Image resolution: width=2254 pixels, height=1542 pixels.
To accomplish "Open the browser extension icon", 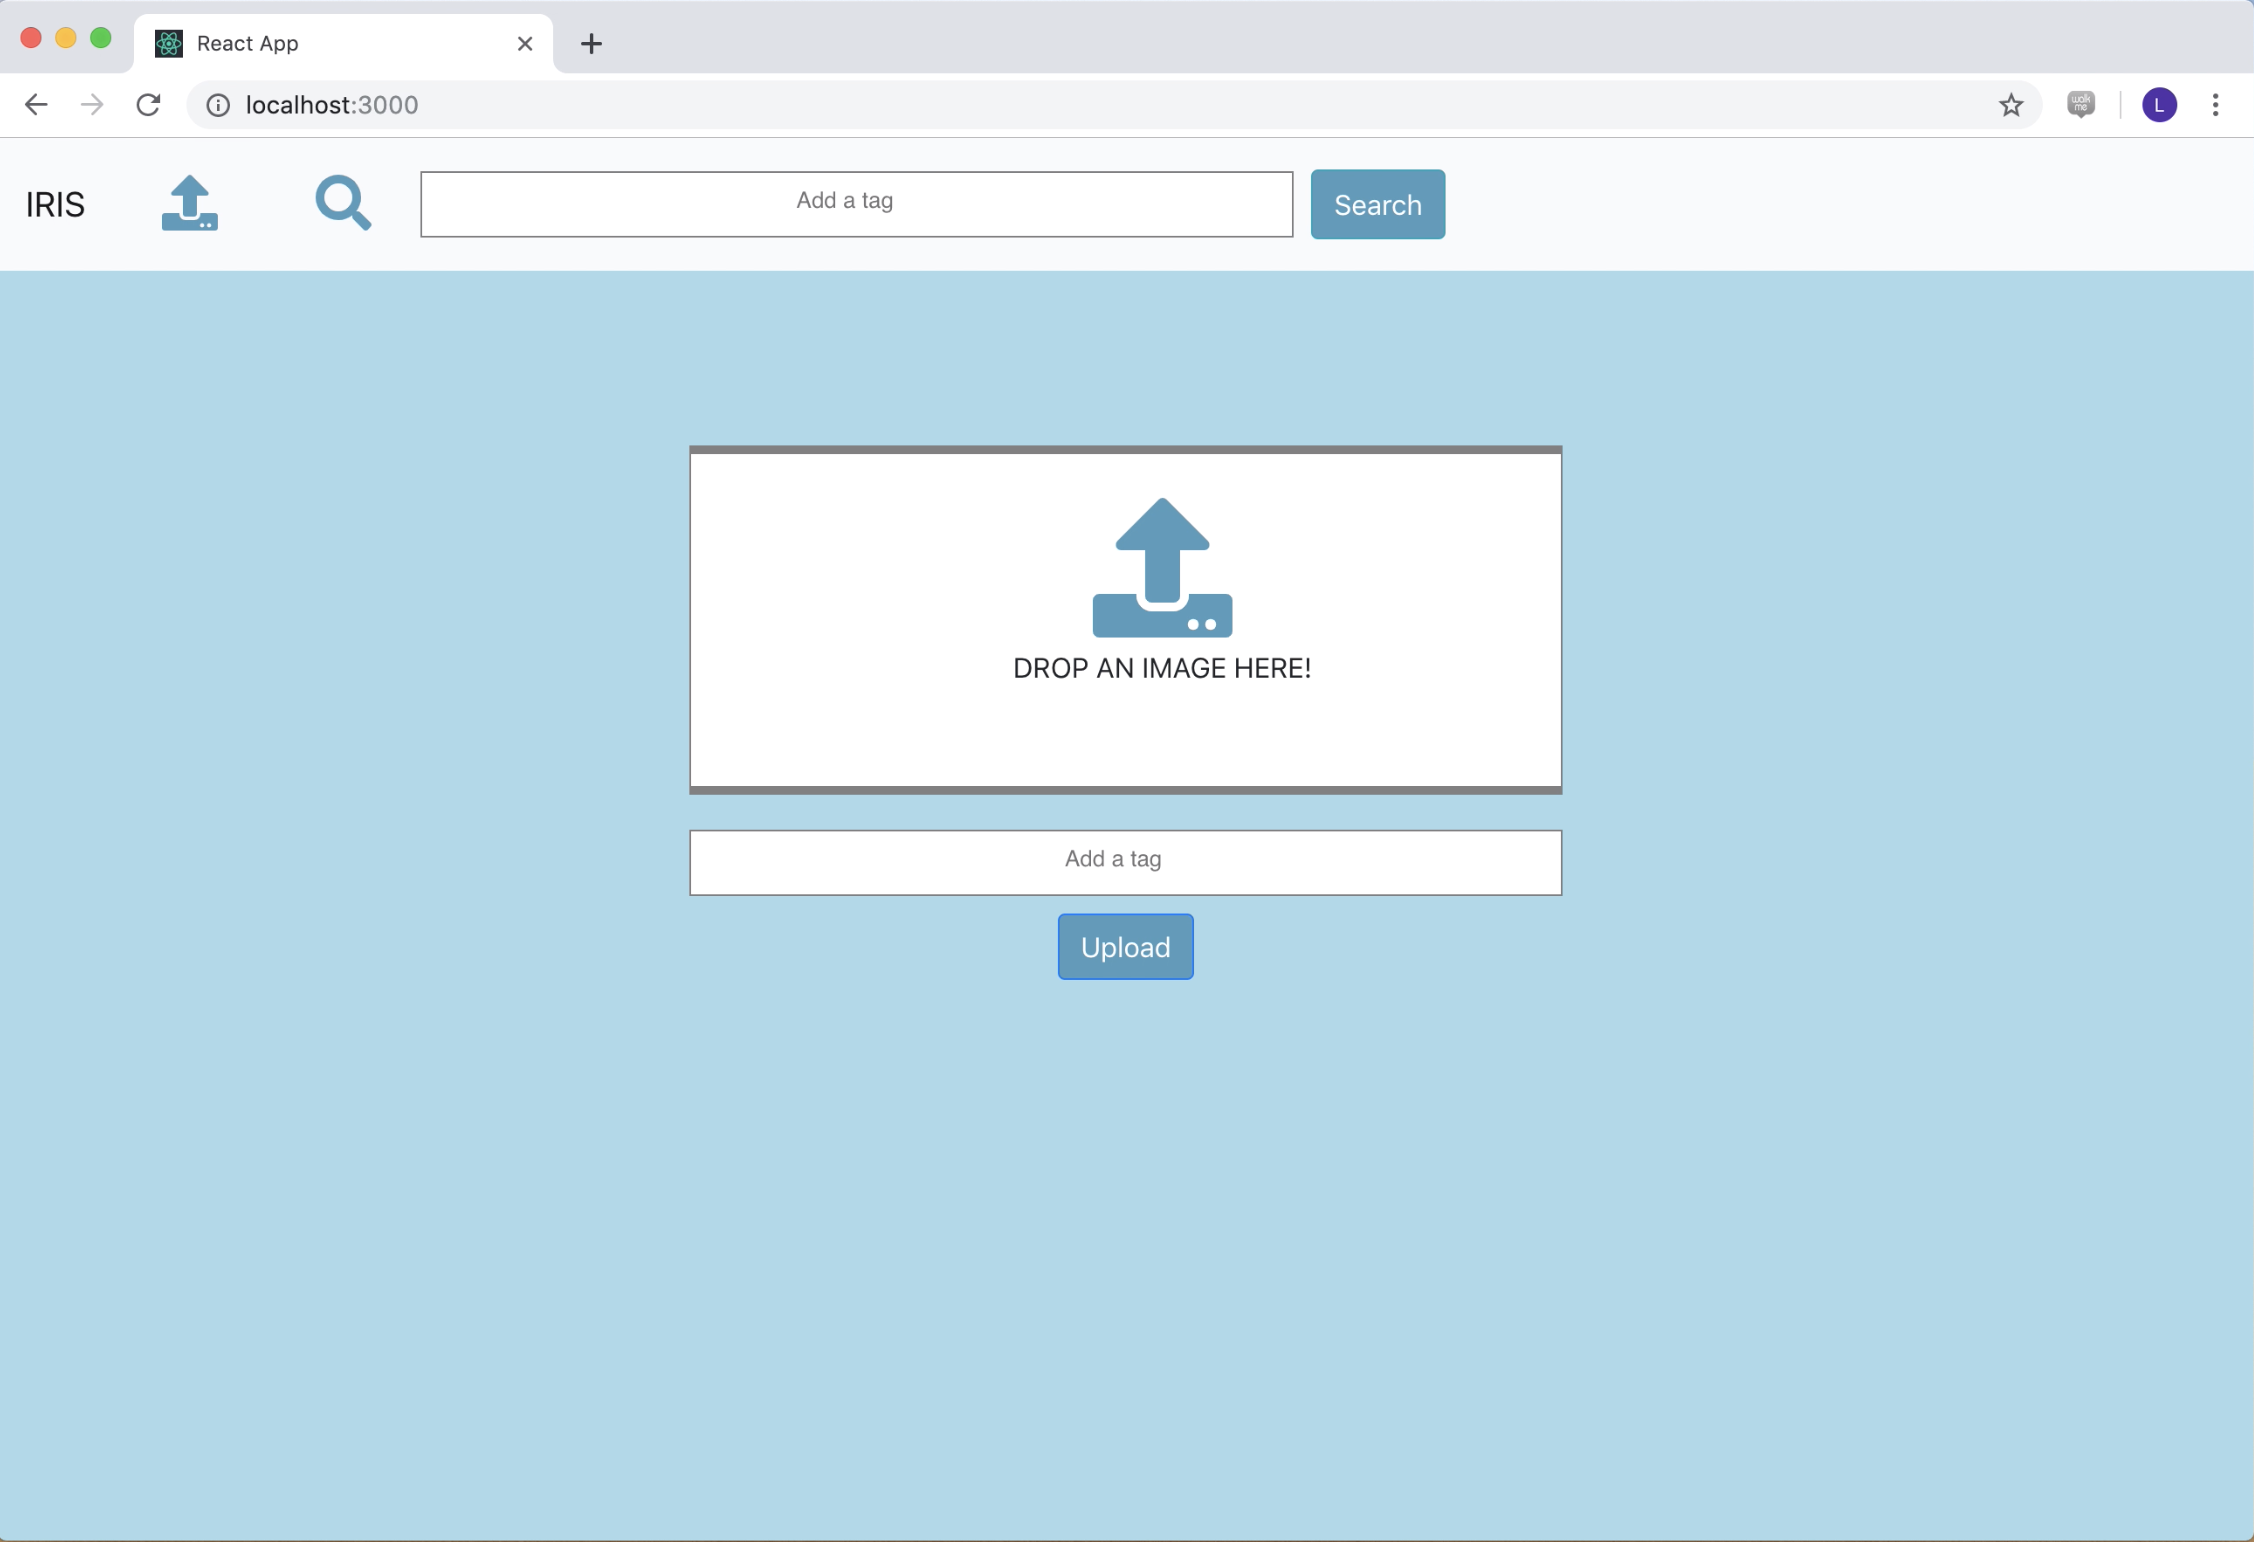I will coord(2080,104).
